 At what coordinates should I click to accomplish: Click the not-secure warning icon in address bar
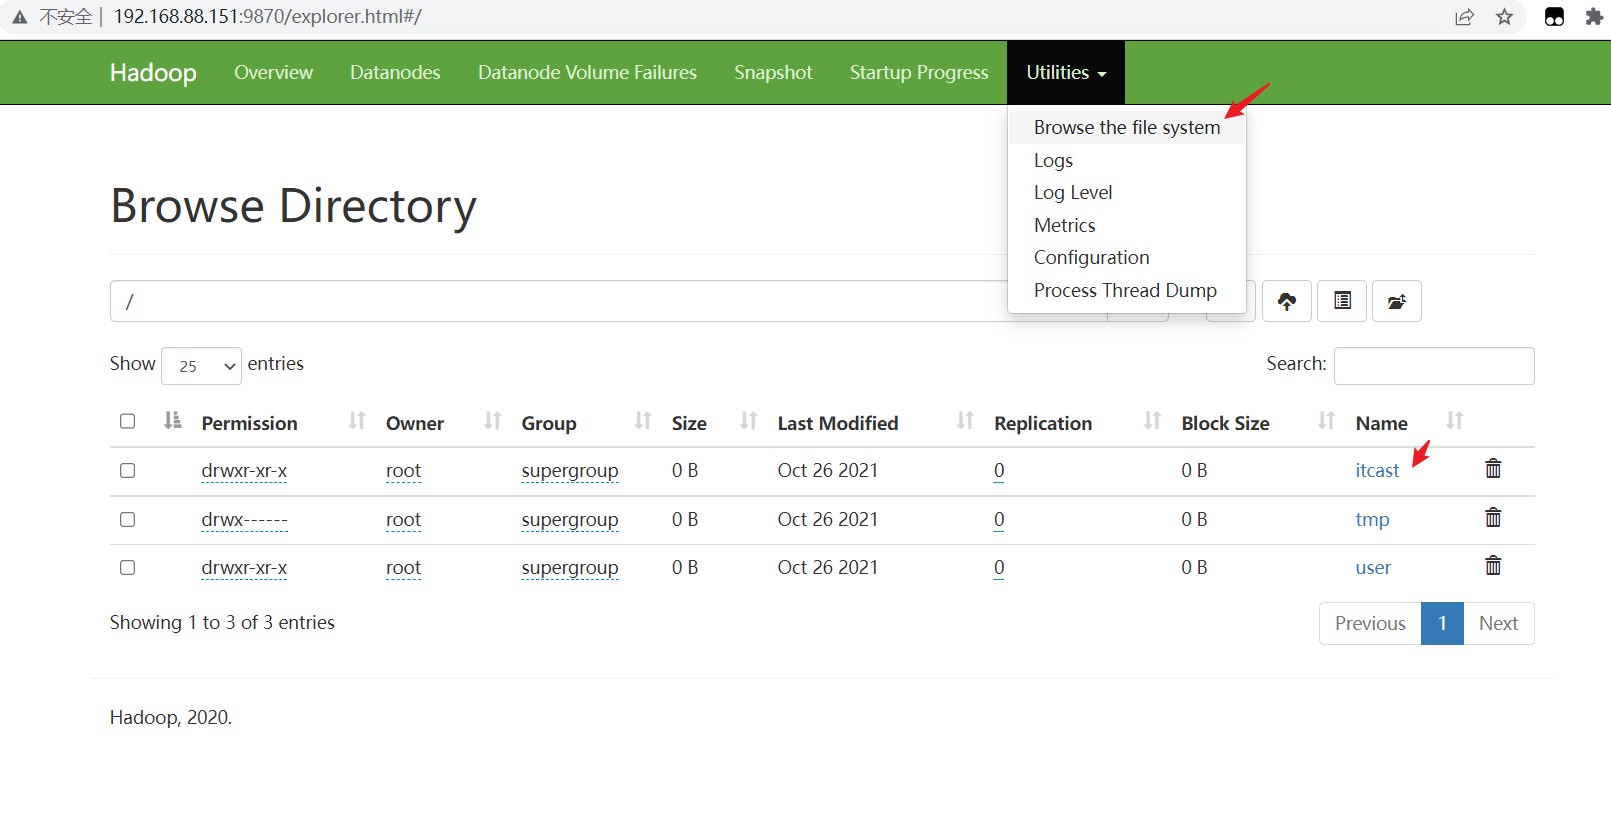point(20,17)
